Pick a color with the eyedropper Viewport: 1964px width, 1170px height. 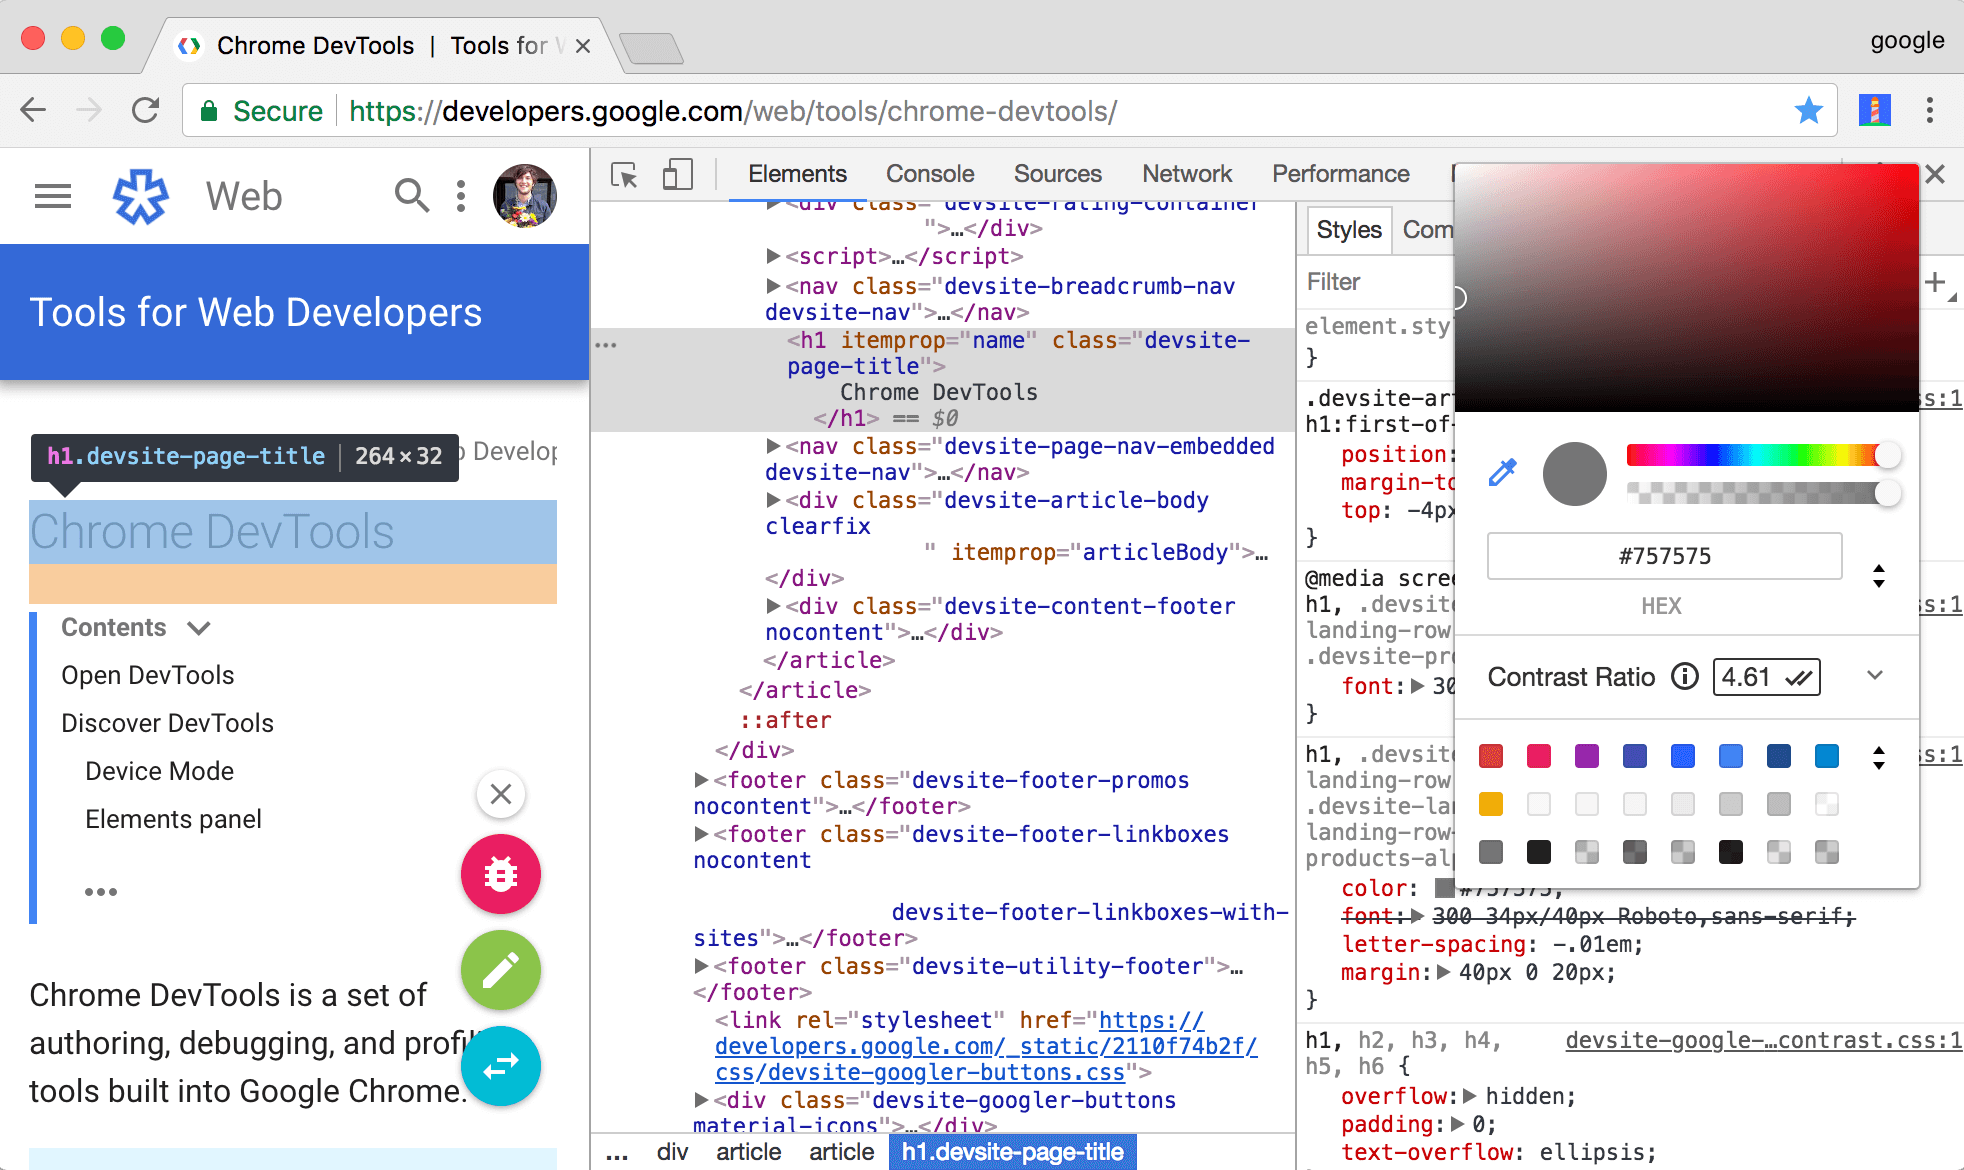(1502, 473)
